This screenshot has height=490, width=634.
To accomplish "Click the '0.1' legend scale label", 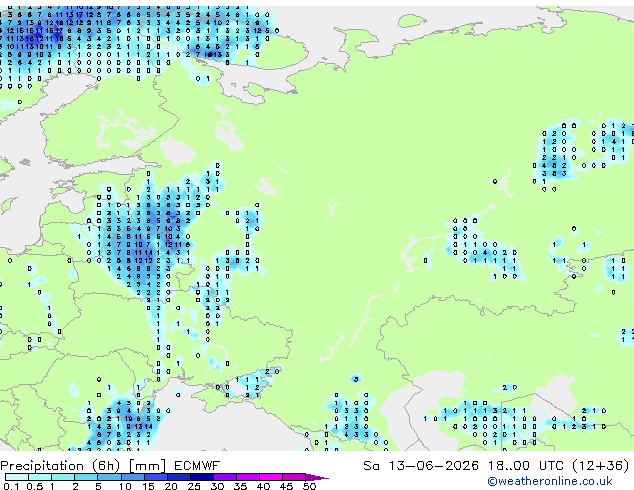I will pos(11,486).
